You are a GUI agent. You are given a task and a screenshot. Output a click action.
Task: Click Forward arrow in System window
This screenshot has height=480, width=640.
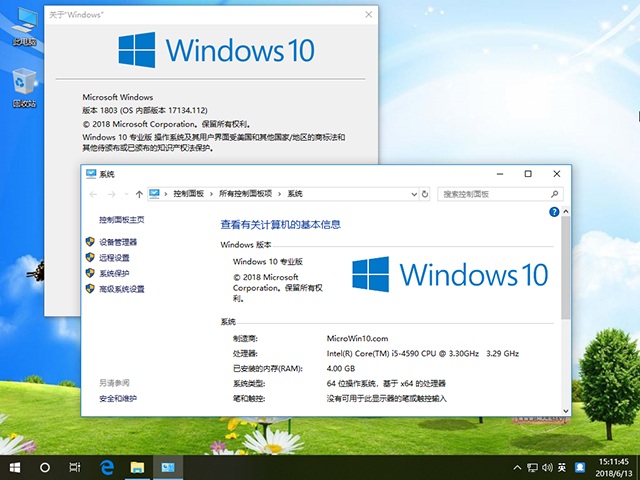[111, 194]
